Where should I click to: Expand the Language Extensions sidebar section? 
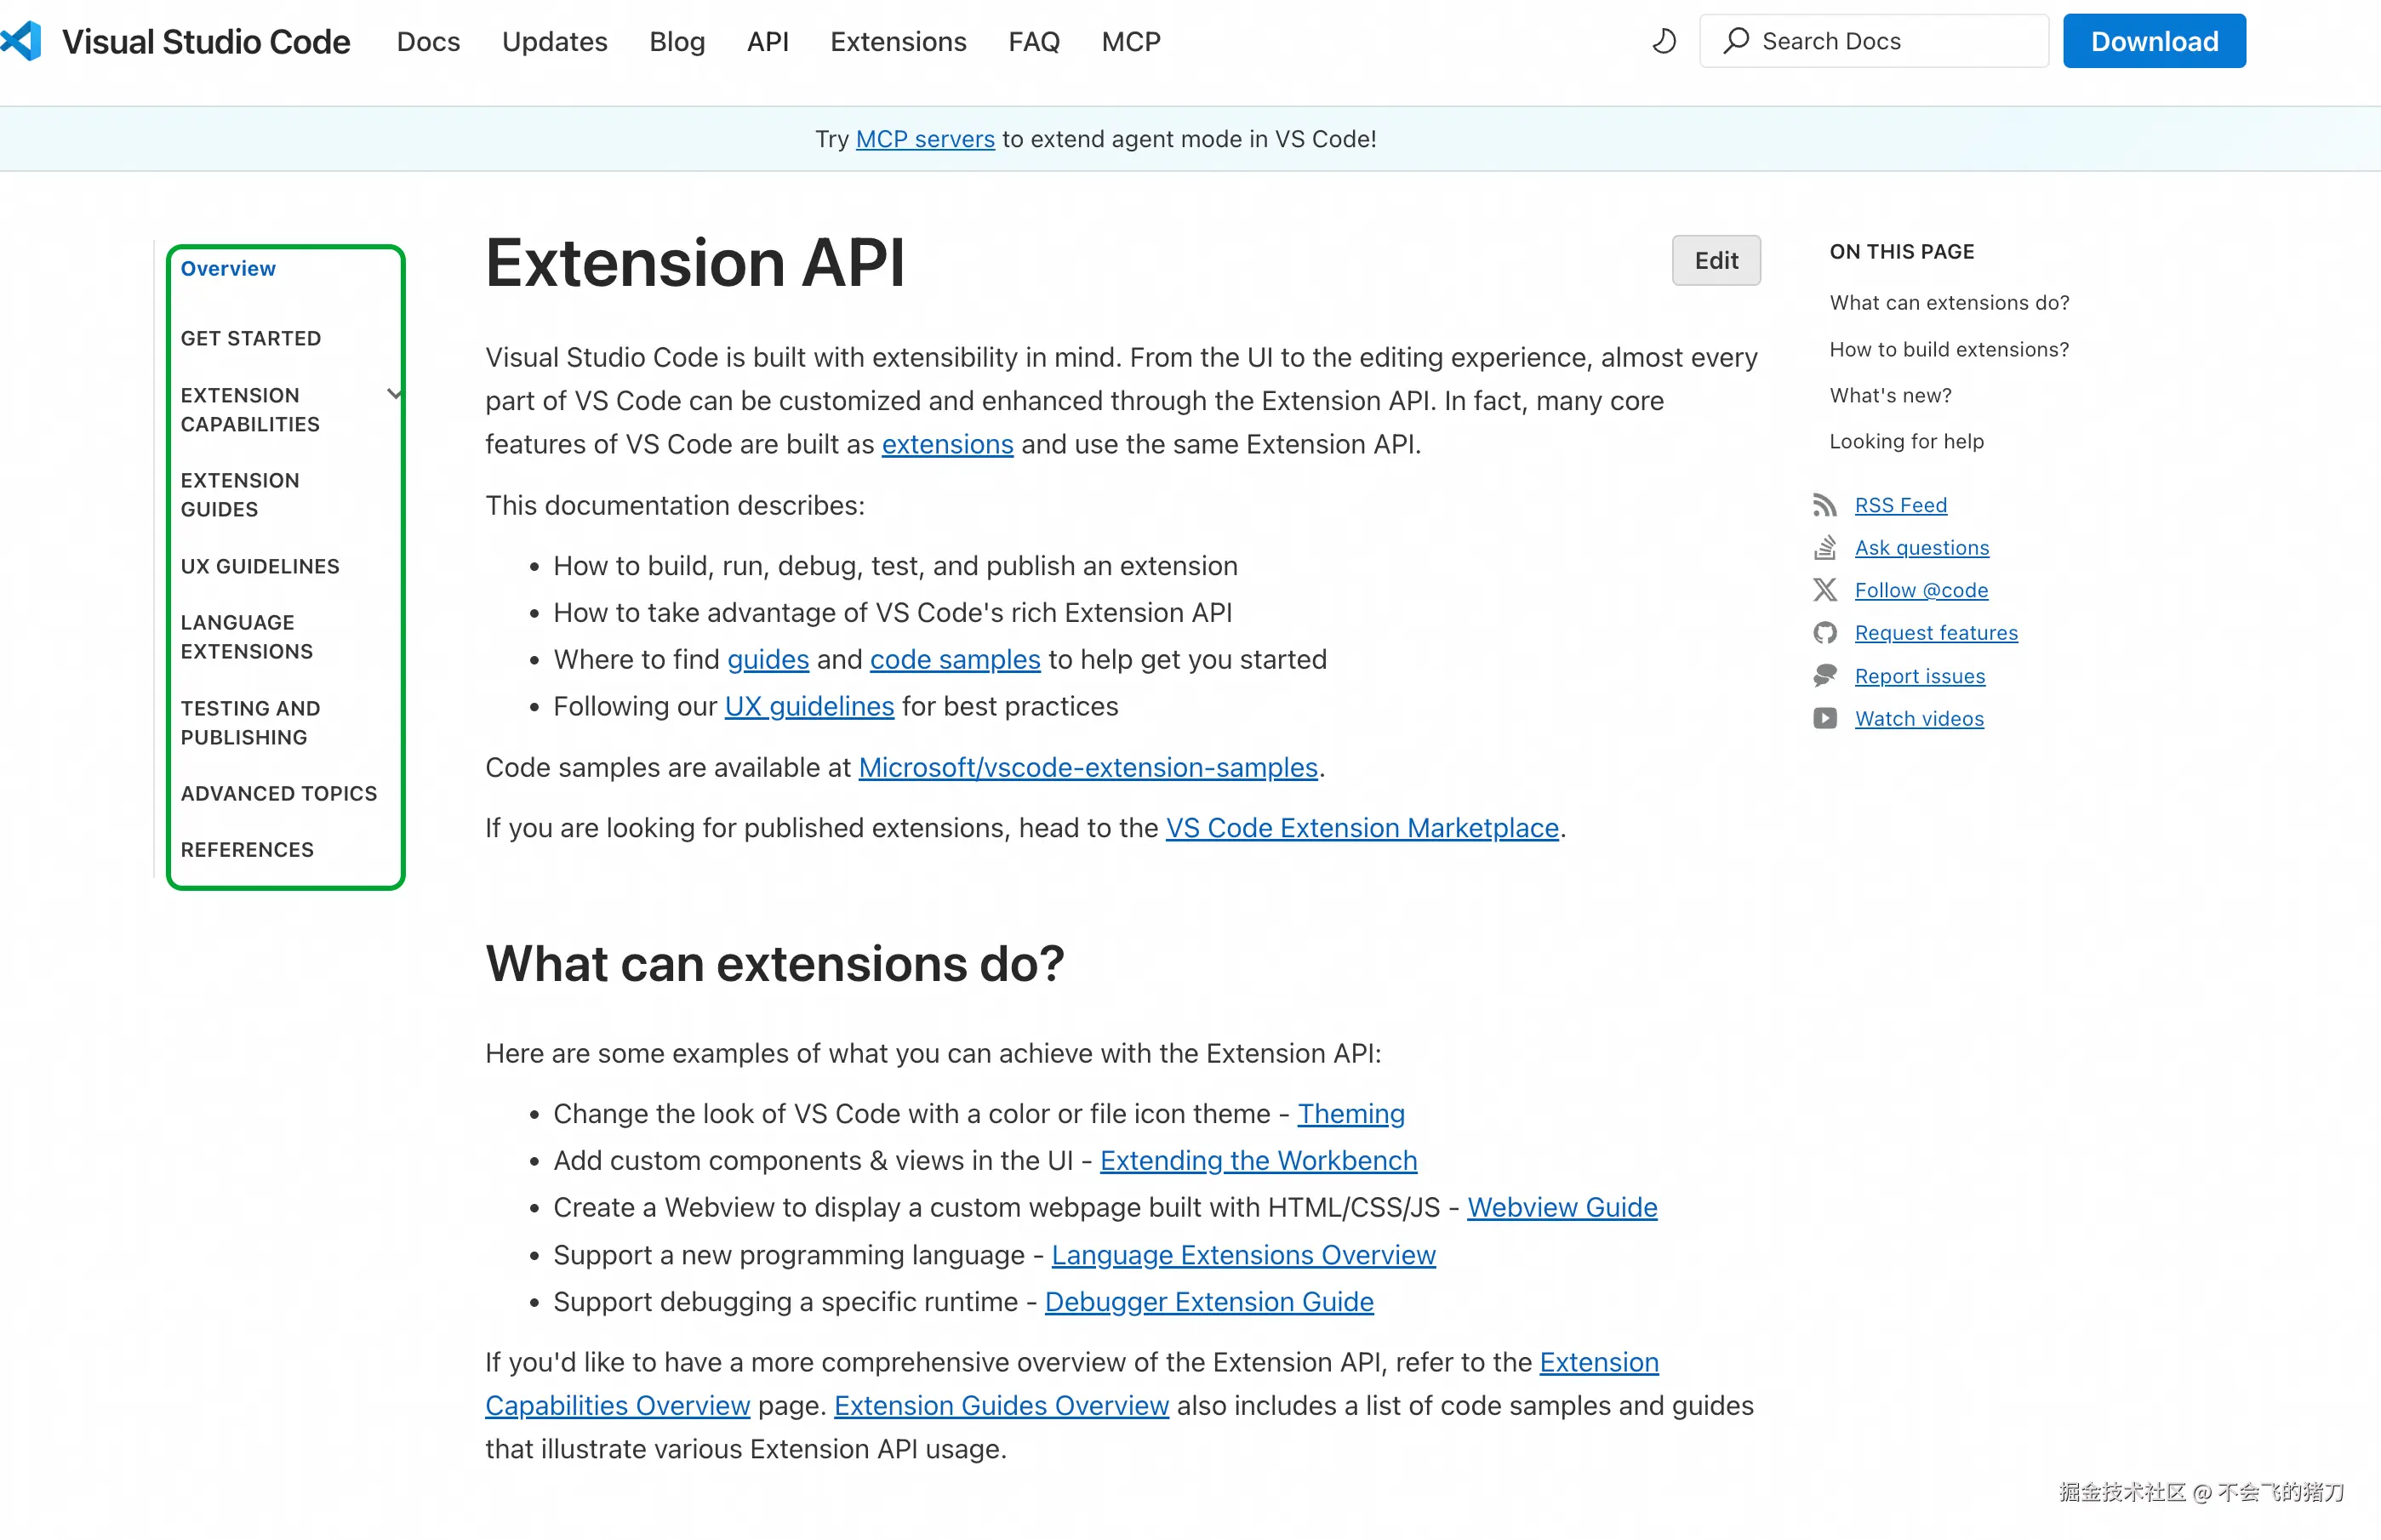click(x=246, y=637)
